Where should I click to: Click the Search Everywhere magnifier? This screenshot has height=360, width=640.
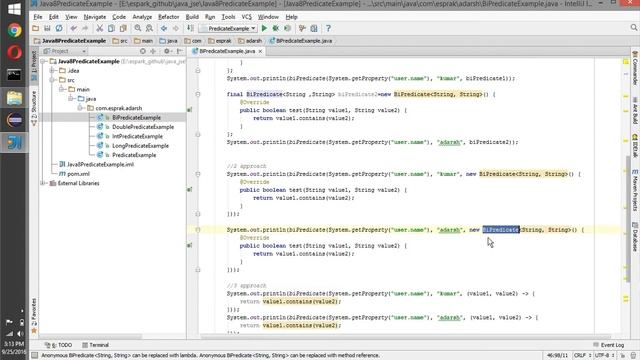coord(633,27)
